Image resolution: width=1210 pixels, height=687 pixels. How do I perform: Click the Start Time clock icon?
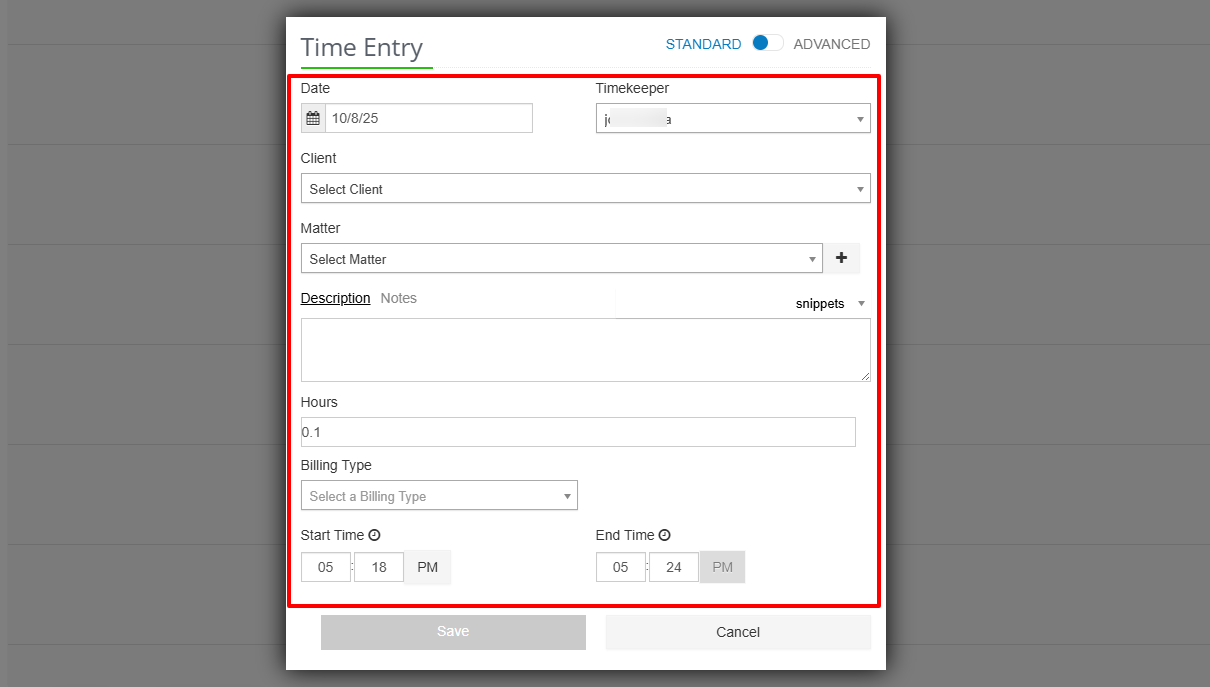[373, 535]
